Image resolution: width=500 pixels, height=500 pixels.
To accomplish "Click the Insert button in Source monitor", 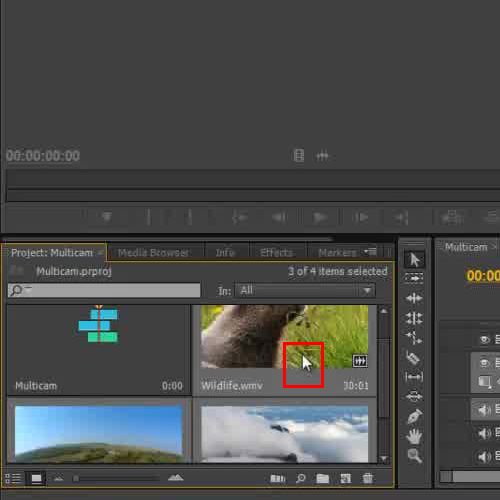I will click(x=452, y=217).
